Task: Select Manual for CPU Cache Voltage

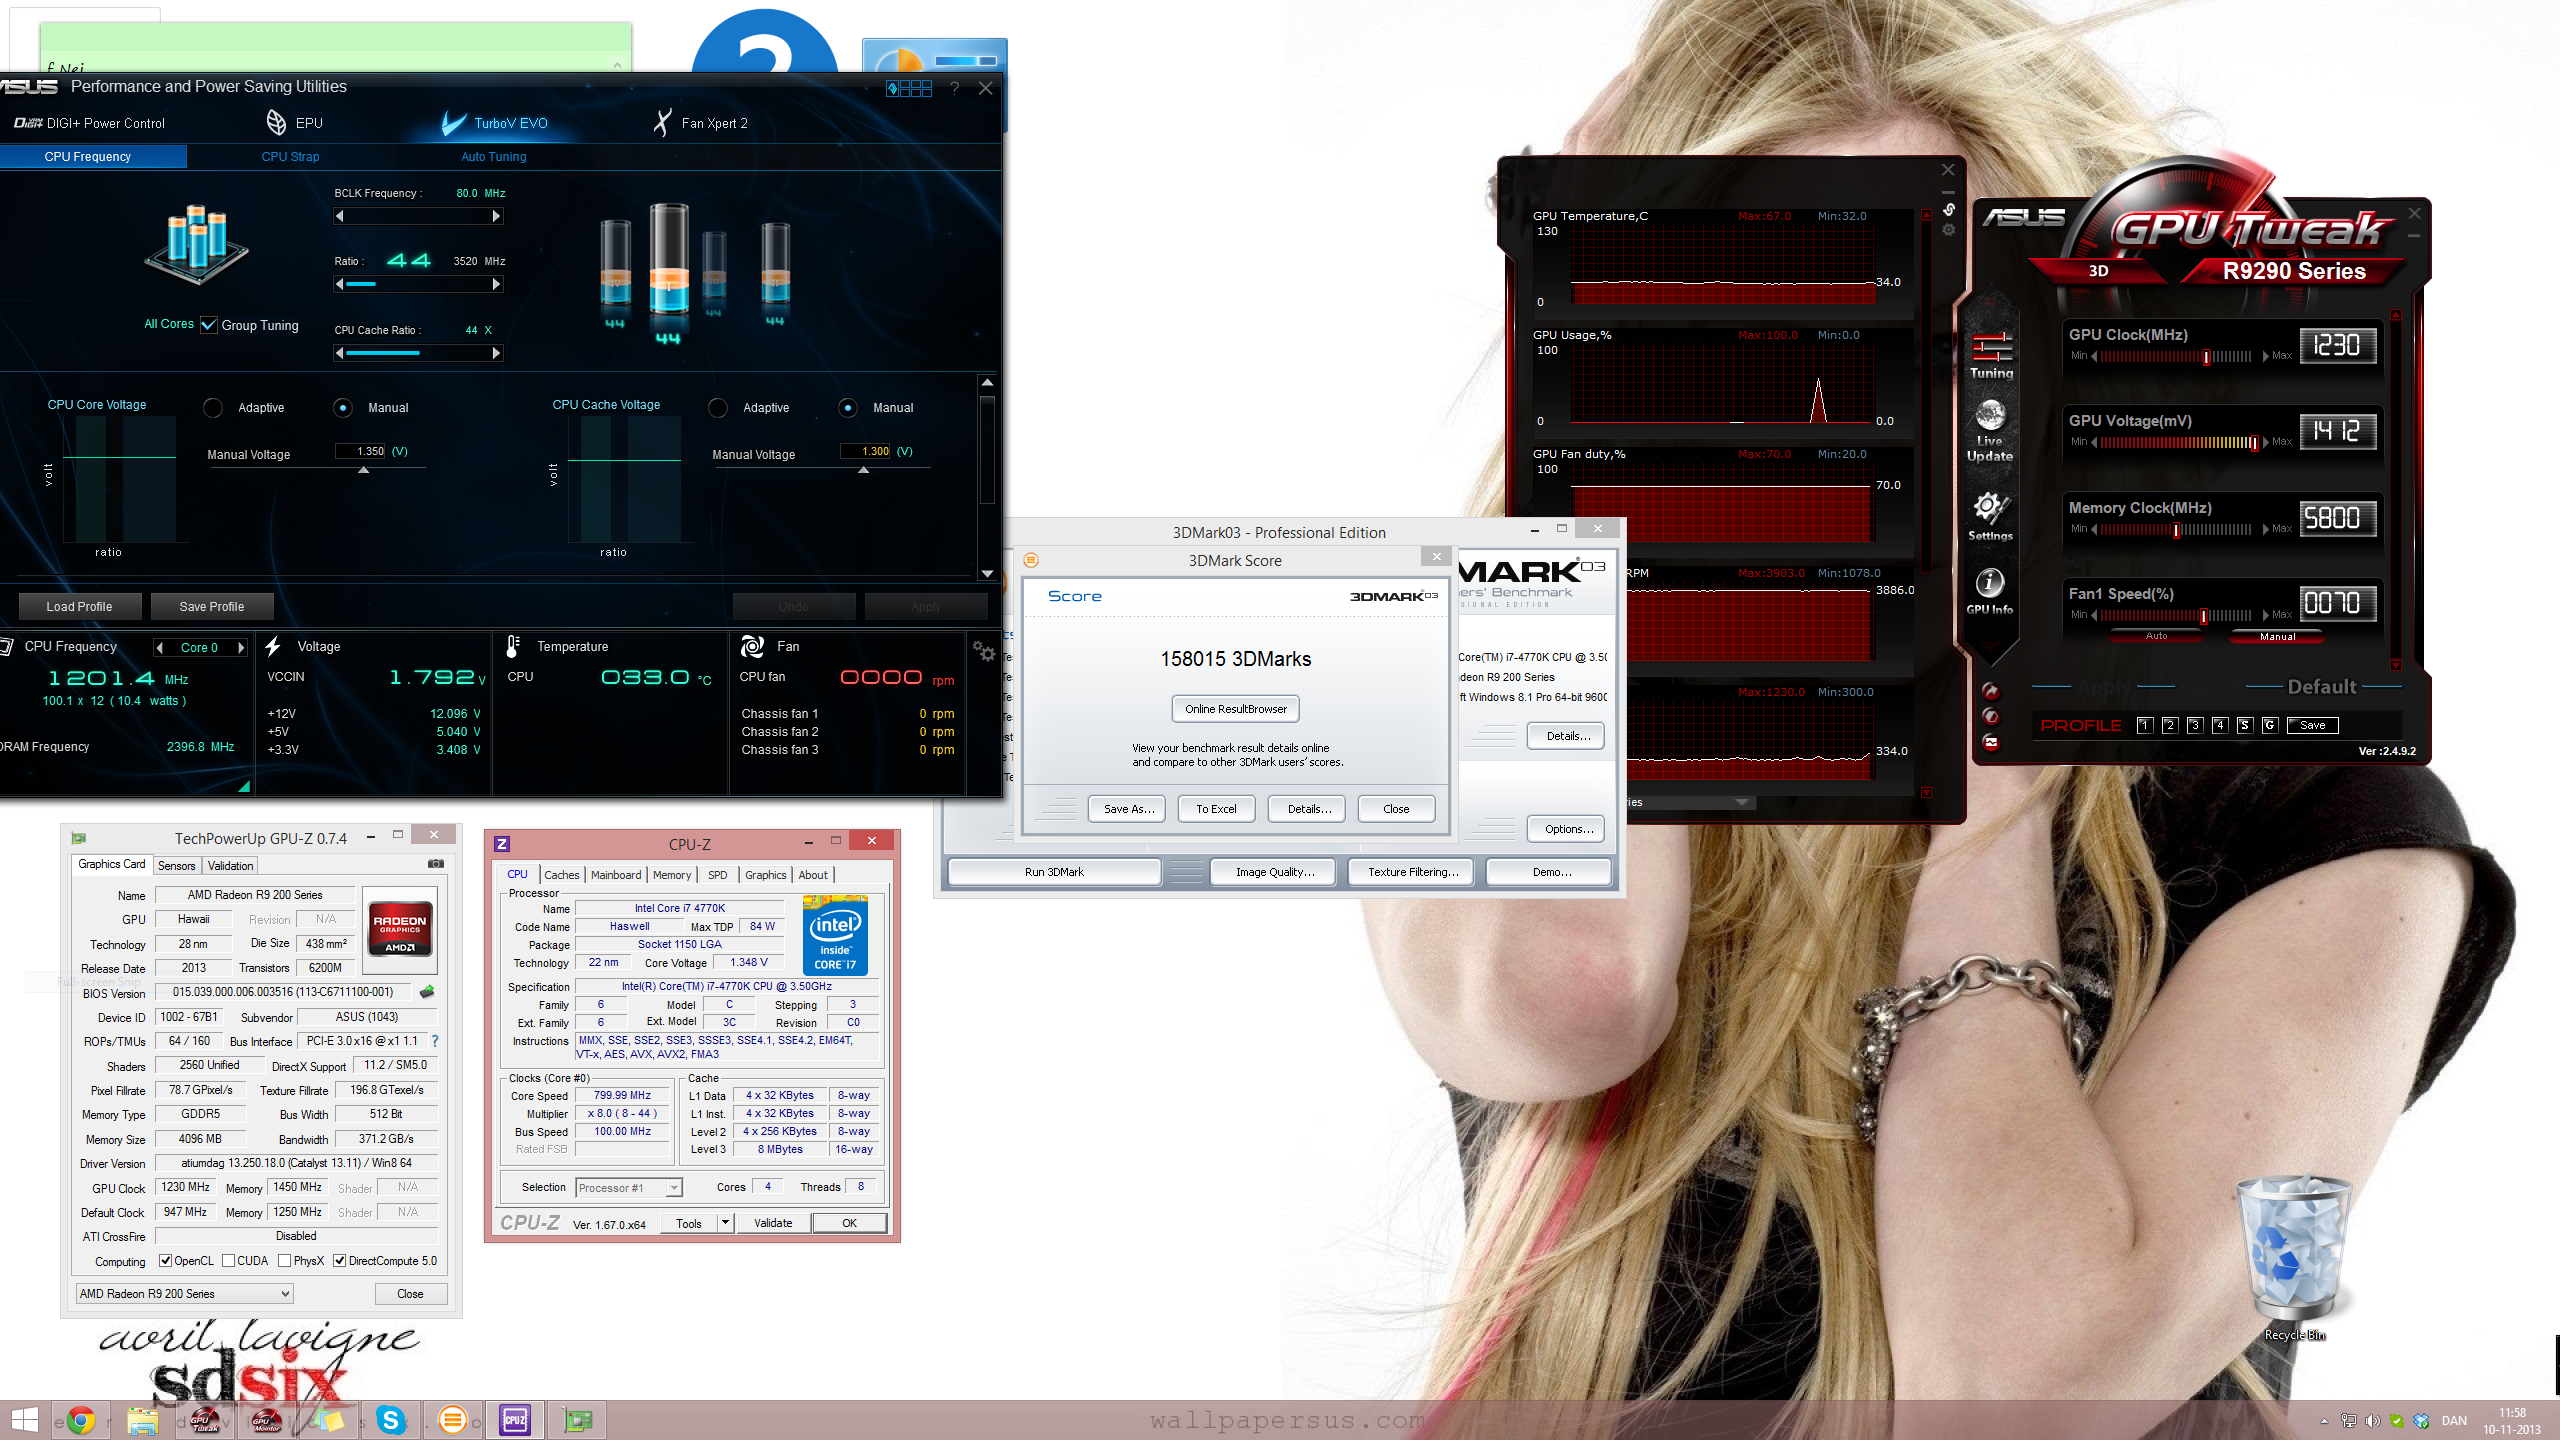Action: tap(848, 408)
